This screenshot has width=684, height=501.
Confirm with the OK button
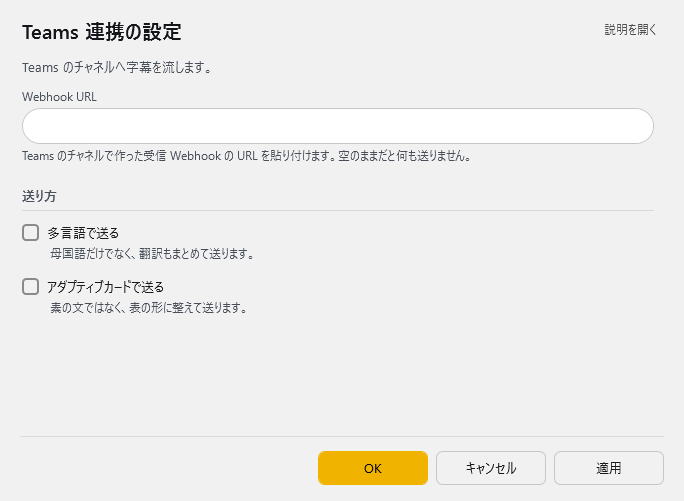coord(373,468)
